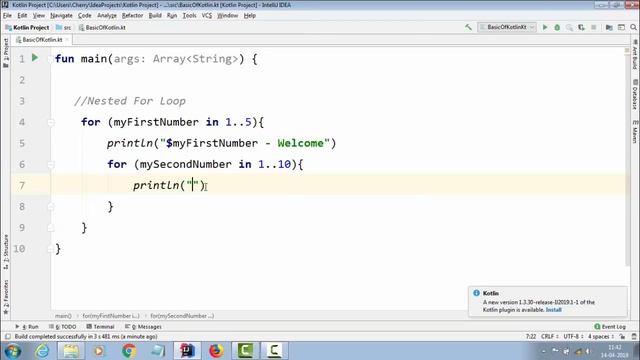Close the BasicOfKotlin.kt tab

pos(67,40)
